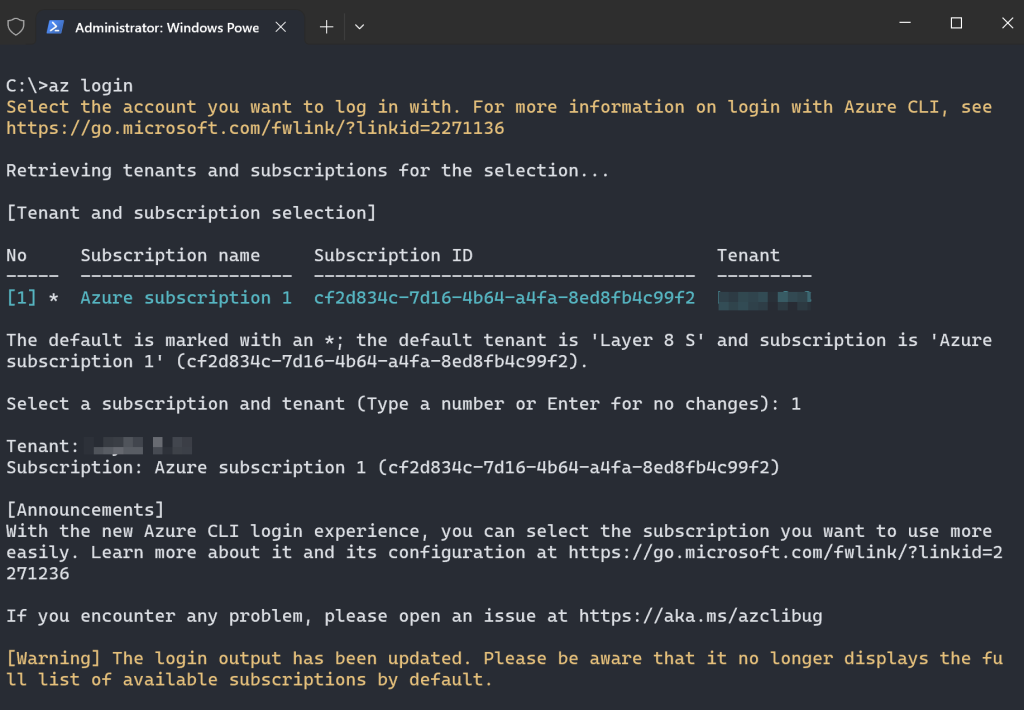
Task: Click the shield icon in the title bar
Action: click(16, 27)
